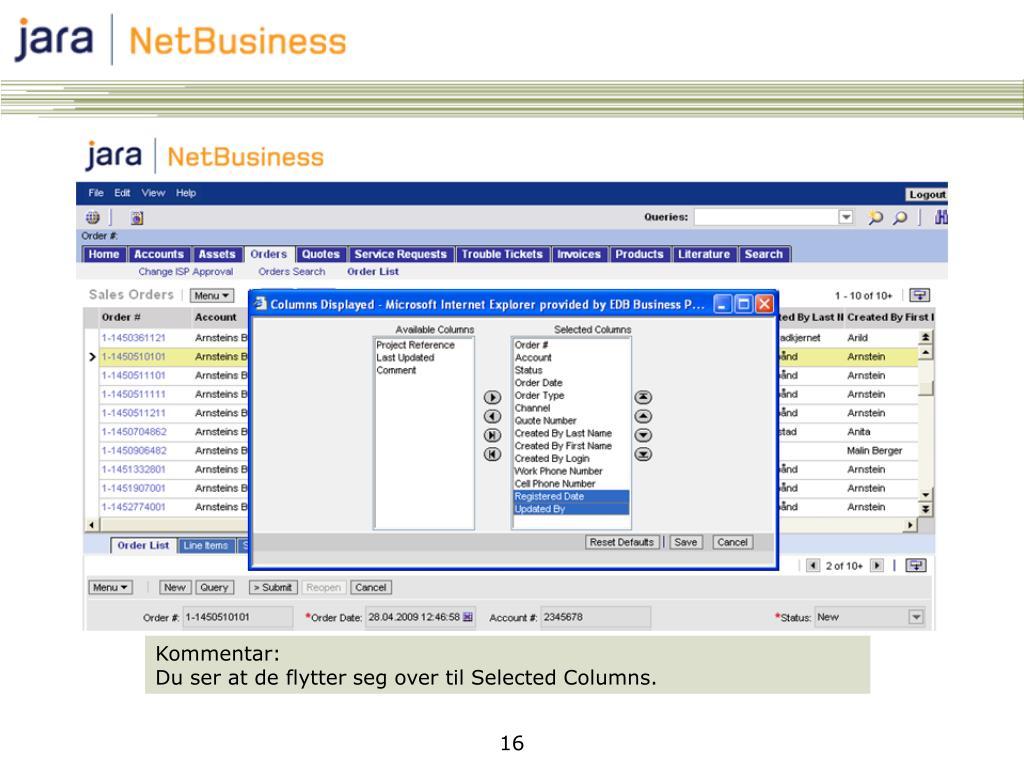Click the first magnifier query icon
Screen dimensions: 1024x768
[x=875, y=217]
